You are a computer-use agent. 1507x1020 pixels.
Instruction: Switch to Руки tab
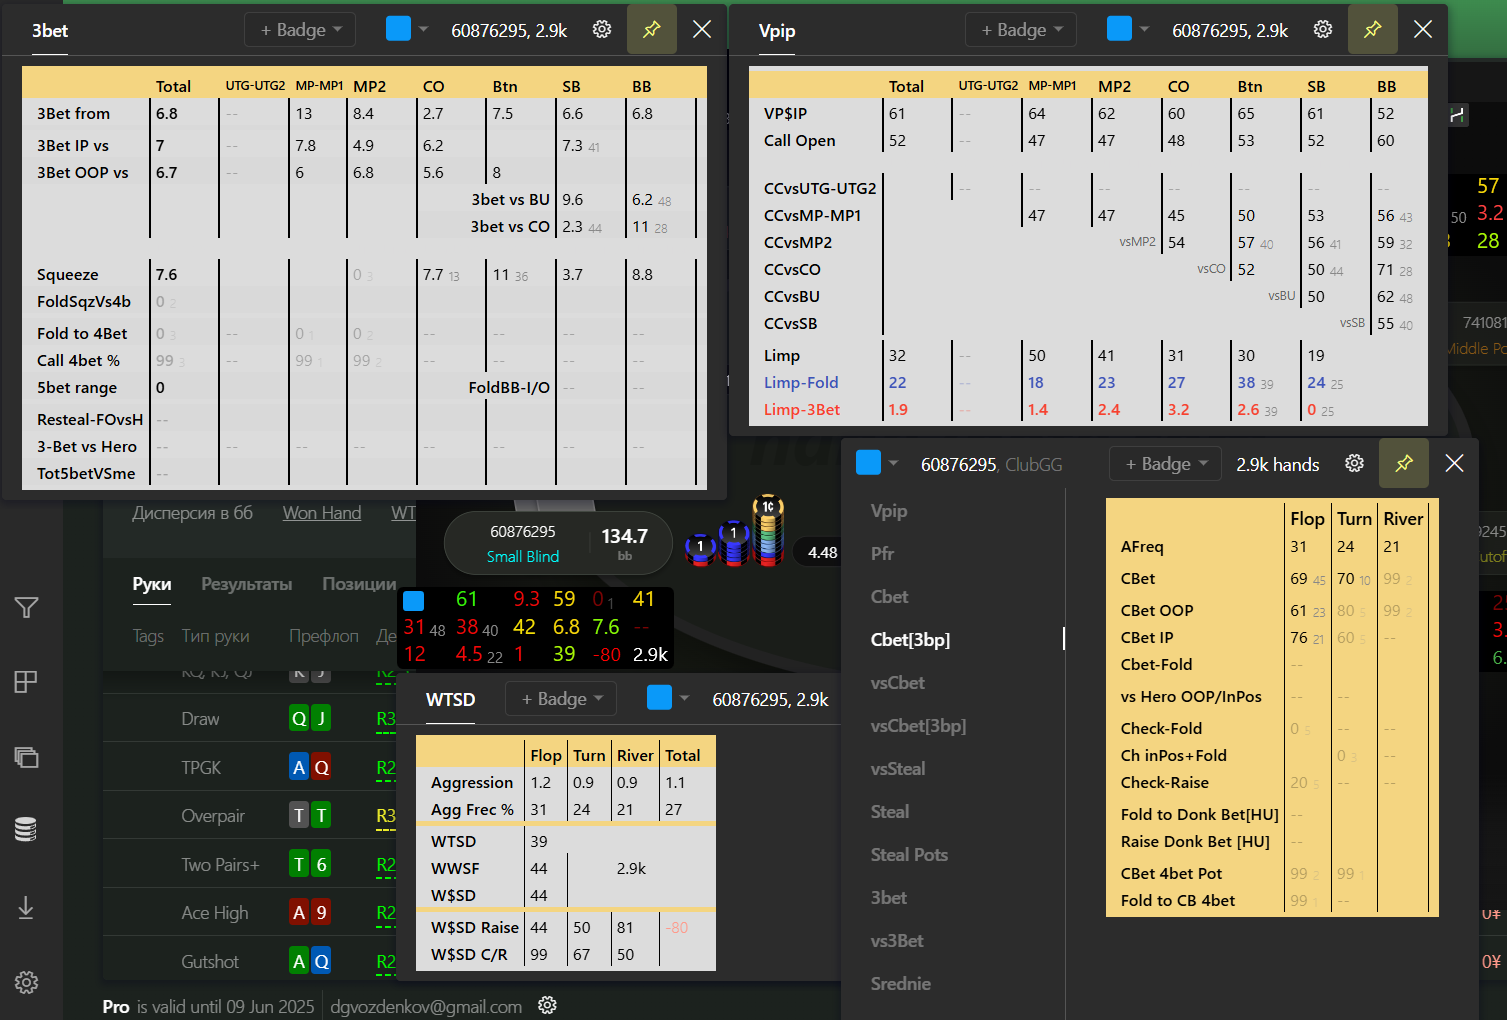click(x=152, y=584)
